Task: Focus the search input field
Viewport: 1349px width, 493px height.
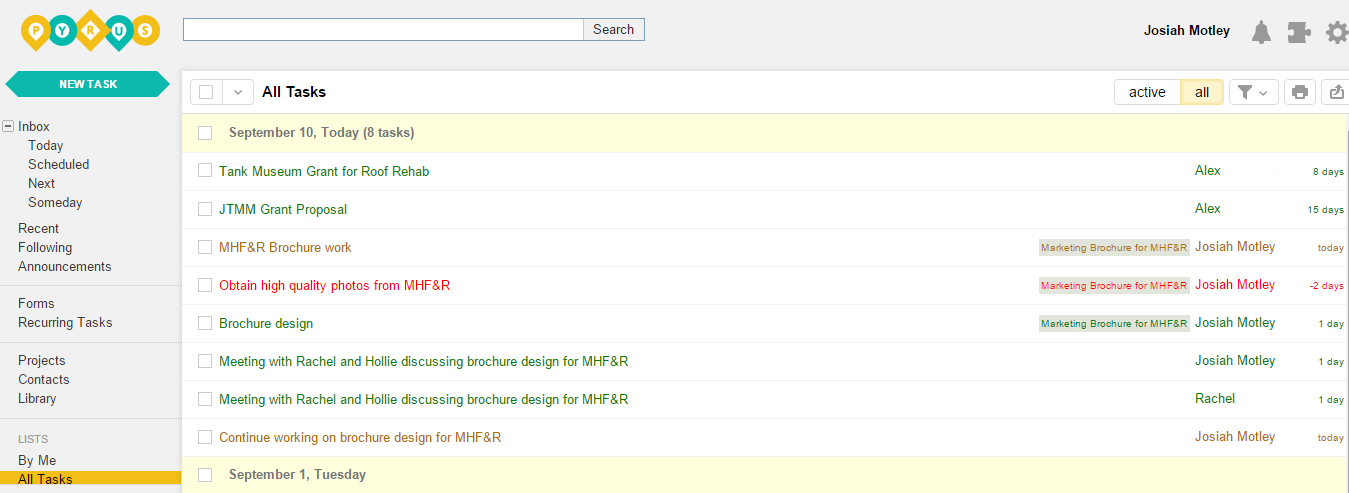Action: (383, 29)
